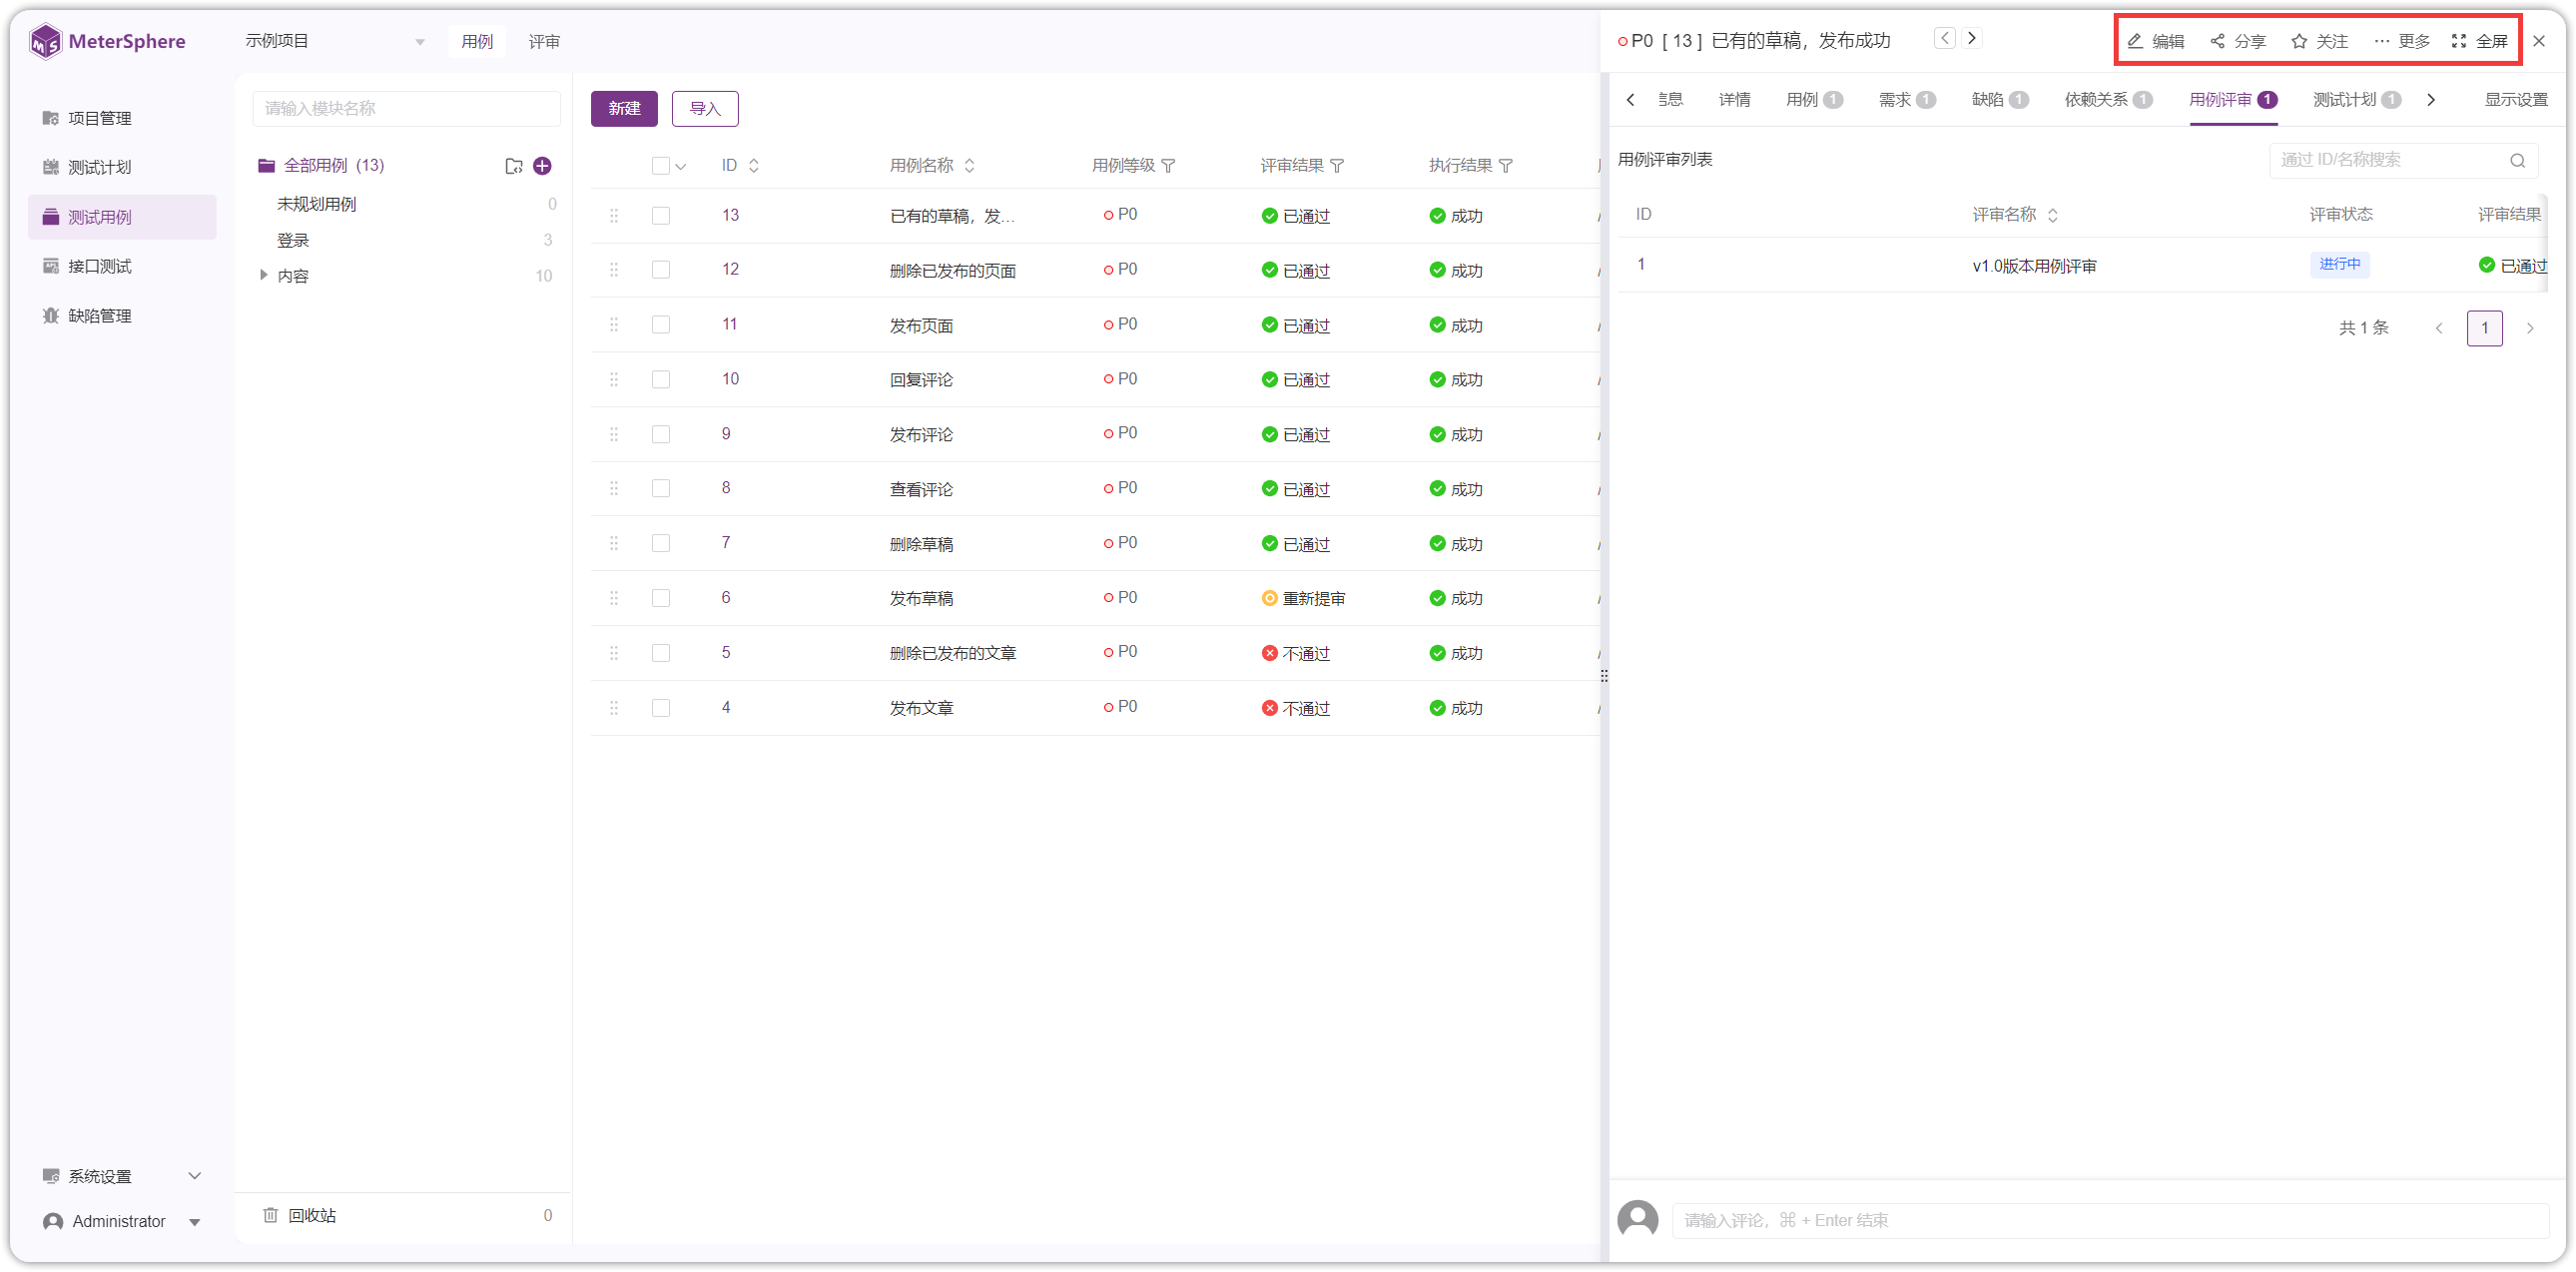Click the 新建 button
Image resolution: width=2576 pixels, height=1272 pixels.
click(x=624, y=109)
